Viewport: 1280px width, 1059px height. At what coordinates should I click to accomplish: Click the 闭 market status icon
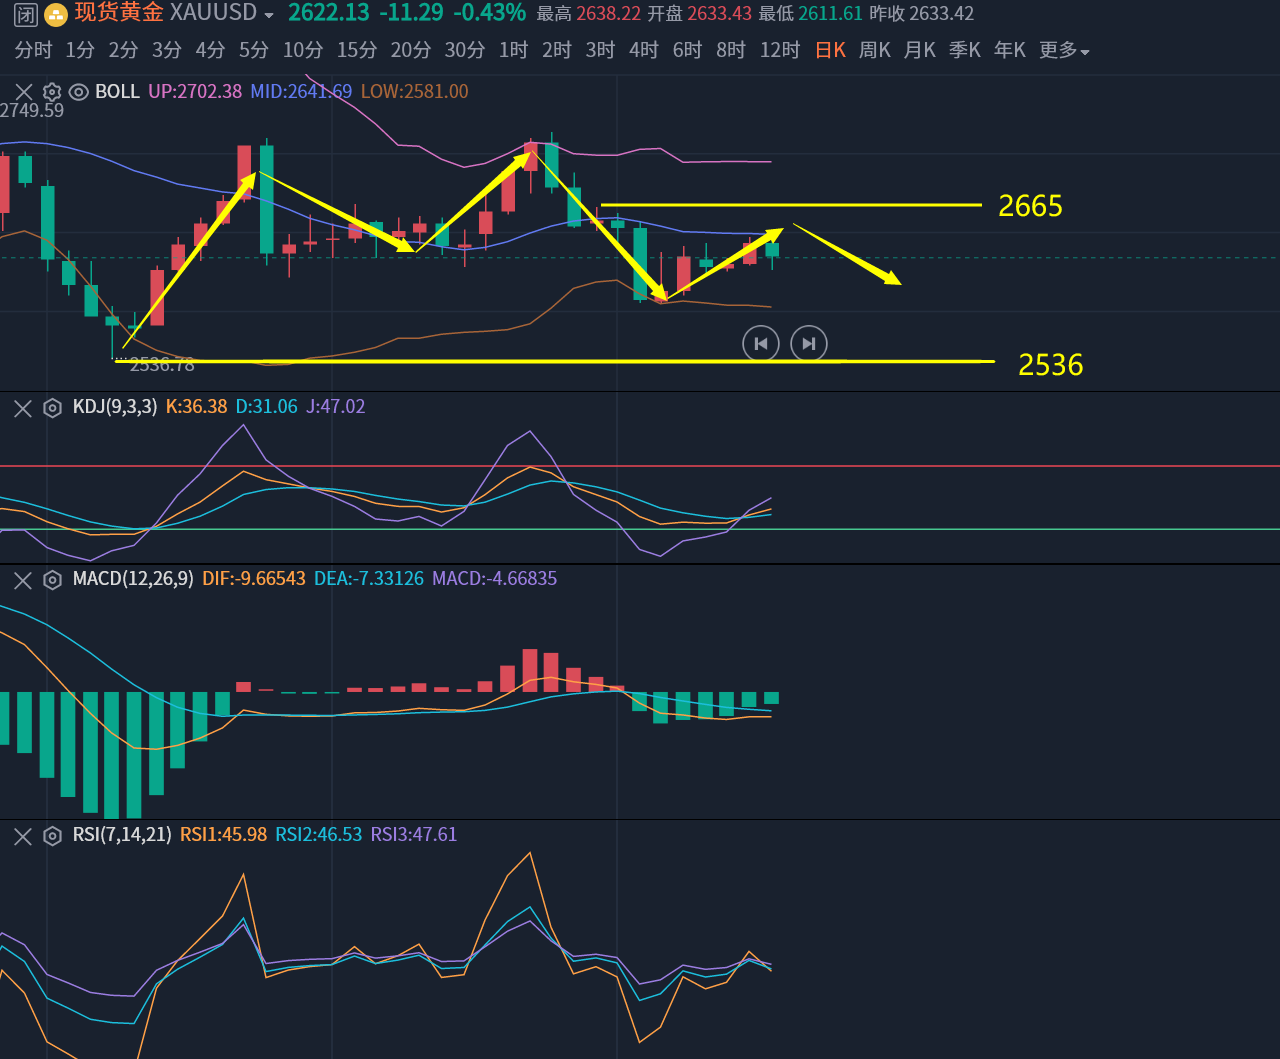(25, 14)
